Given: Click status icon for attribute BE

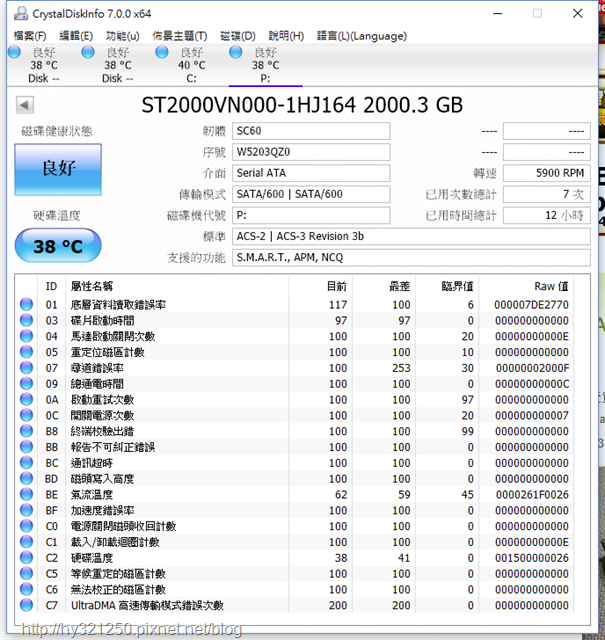Looking at the screenshot, I should pos(27,494).
